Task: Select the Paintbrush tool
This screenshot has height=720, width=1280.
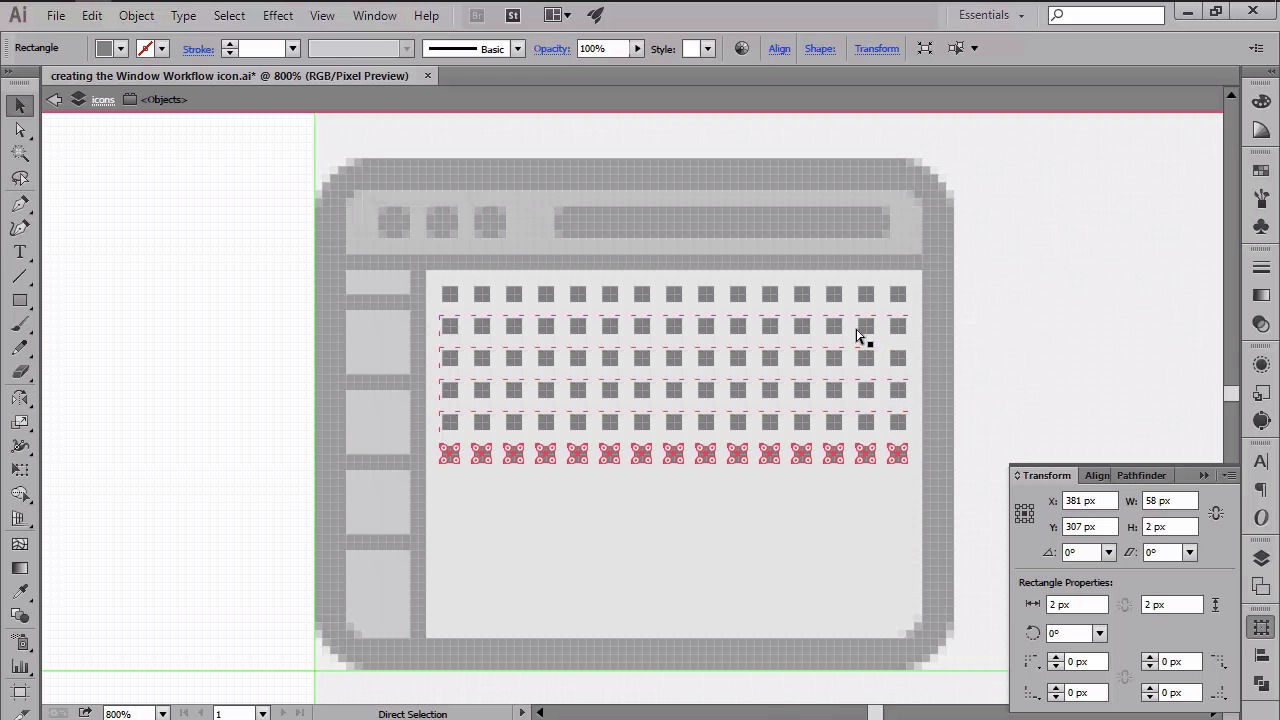Action: click(x=20, y=325)
